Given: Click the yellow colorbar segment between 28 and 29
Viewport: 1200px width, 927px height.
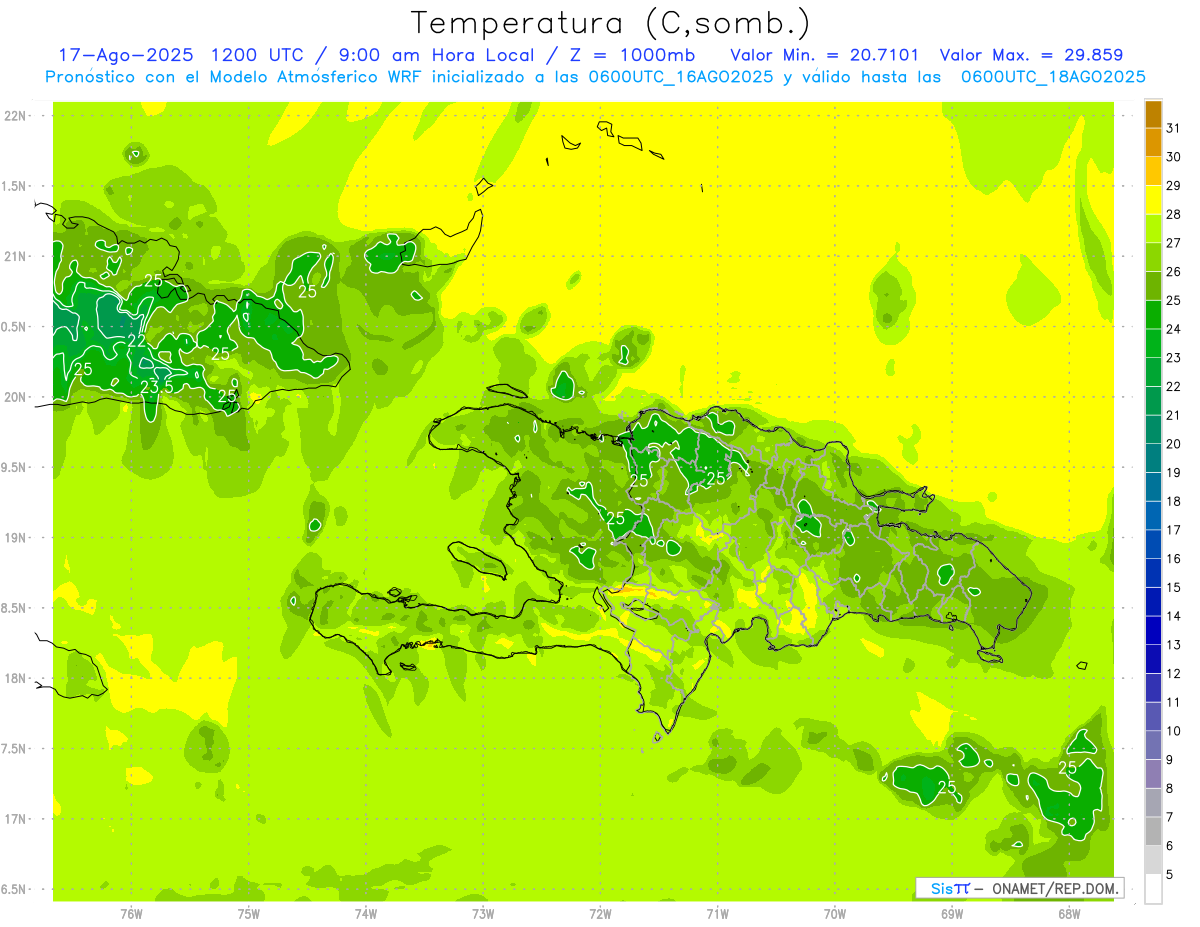Looking at the screenshot, I should click(x=1153, y=200).
